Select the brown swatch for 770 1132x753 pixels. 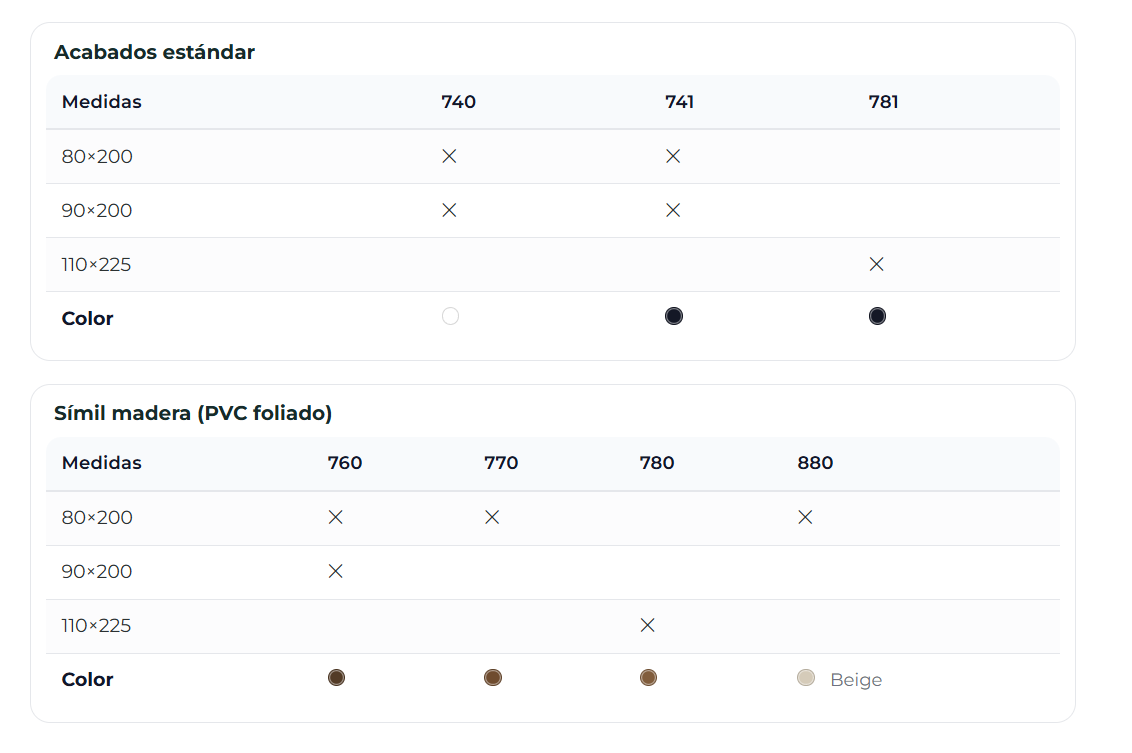492,678
